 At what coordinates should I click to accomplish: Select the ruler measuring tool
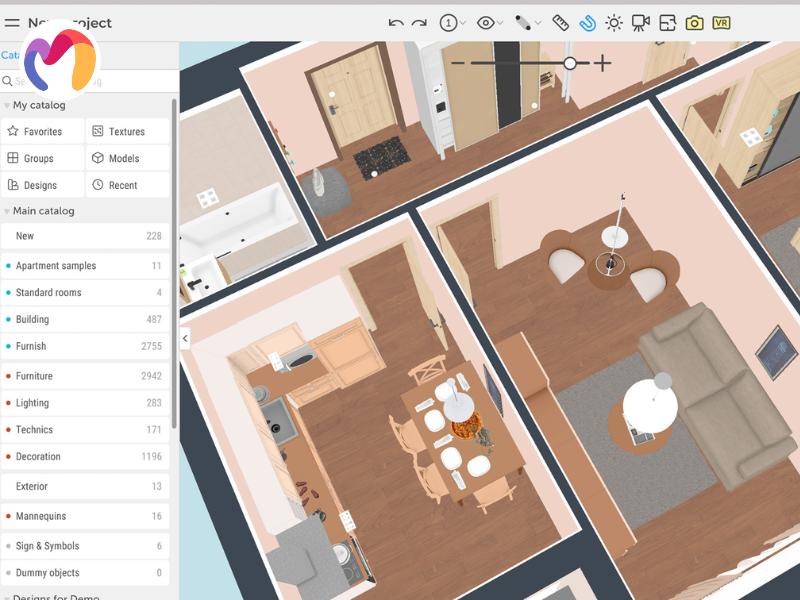[561, 22]
